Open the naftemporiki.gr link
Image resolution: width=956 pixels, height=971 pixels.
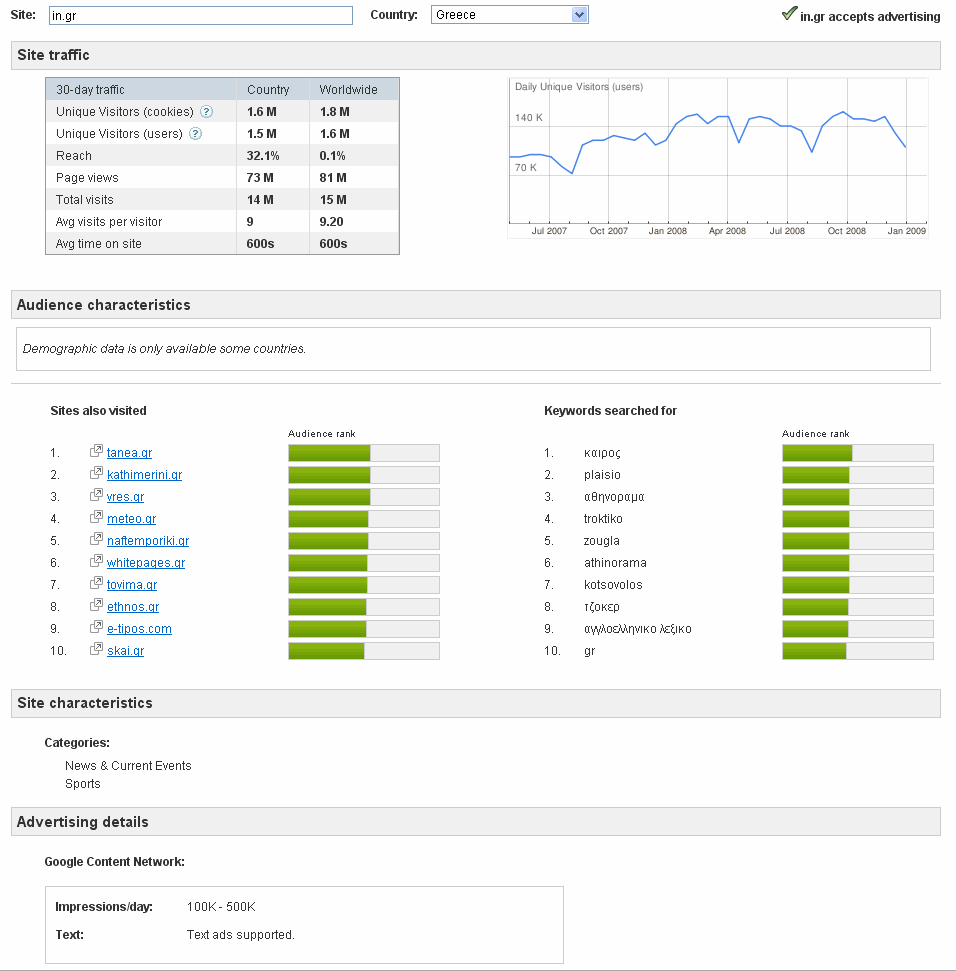[x=148, y=541]
